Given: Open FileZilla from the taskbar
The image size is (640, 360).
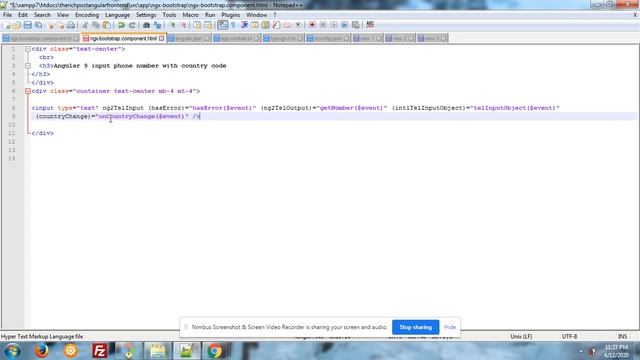Looking at the screenshot, I should pos(100,351).
